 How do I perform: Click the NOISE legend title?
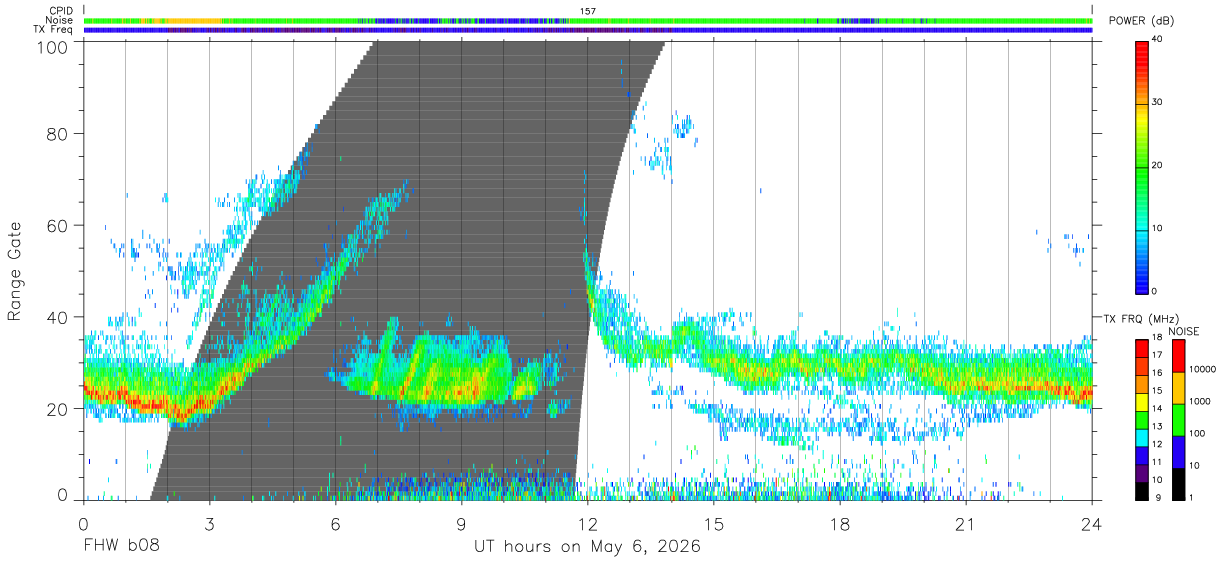tap(1183, 331)
